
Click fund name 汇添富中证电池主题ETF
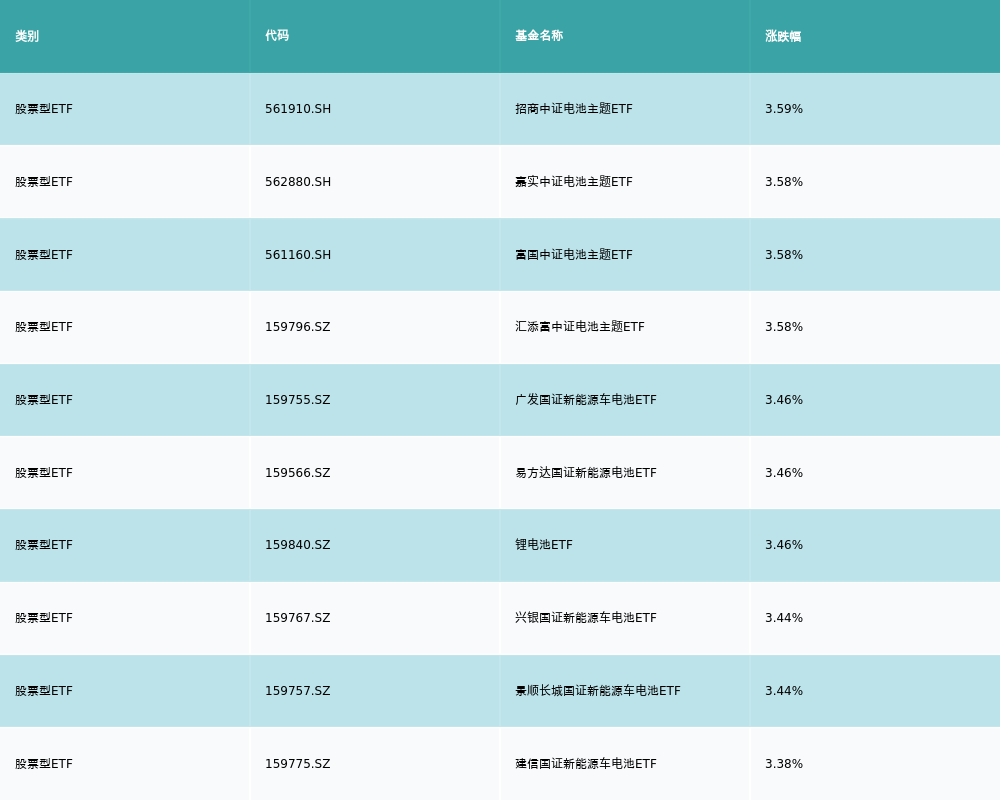tap(580, 327)
